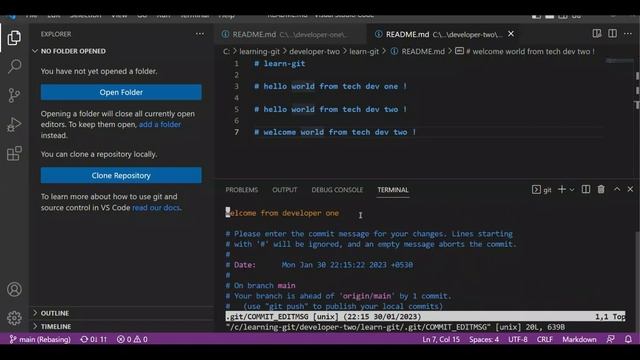This screenshot has width=640, height=360.
Task: Click Ln 7, Col 15 status item
Action: point(441,339)
